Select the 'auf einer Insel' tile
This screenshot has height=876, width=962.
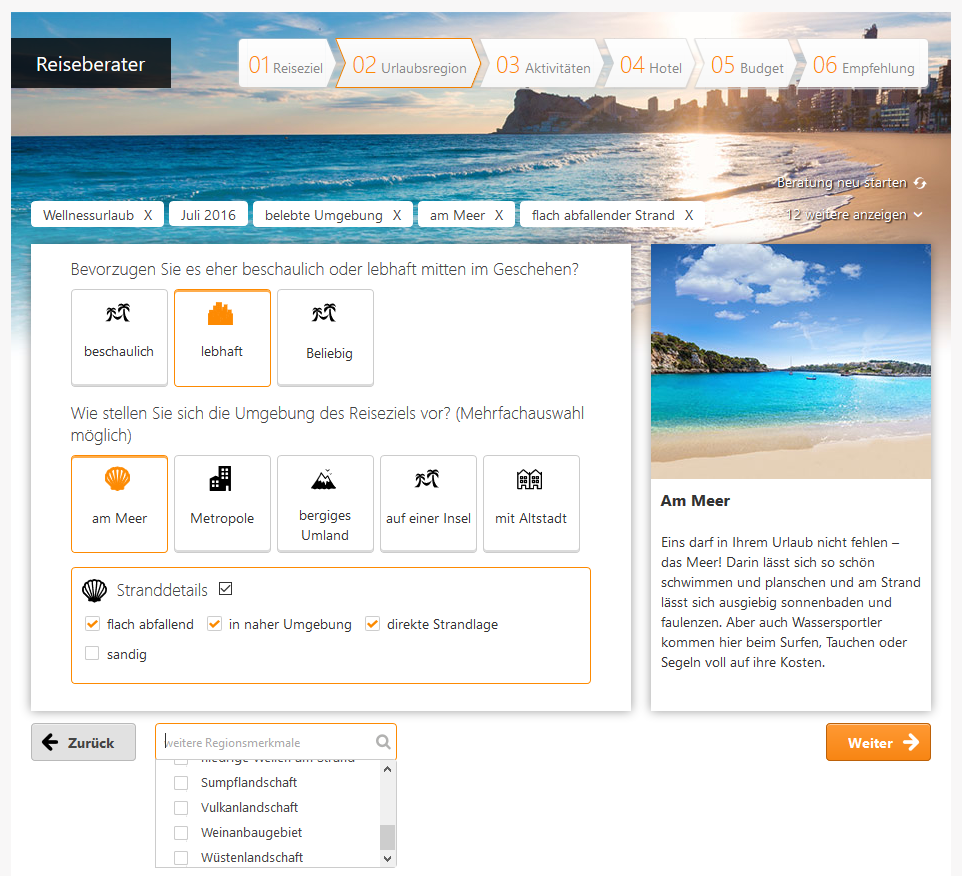pos(428,504)
